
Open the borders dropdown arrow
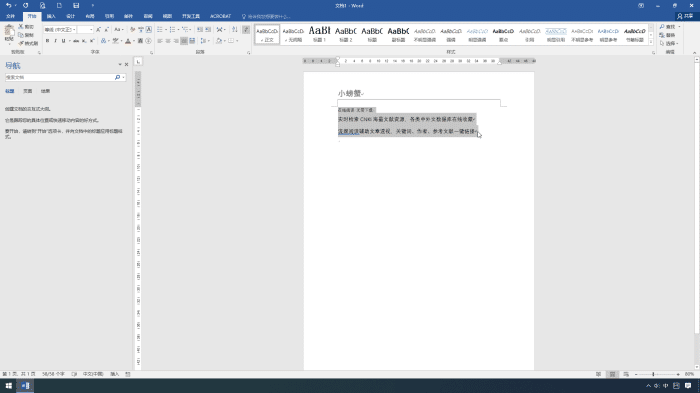[237, 41]
